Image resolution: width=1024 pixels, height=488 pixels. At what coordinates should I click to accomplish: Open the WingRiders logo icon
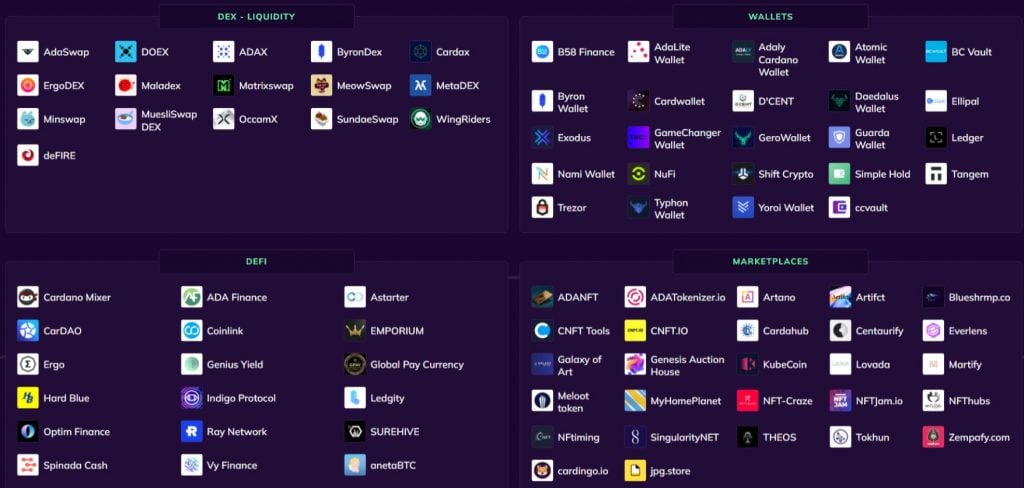pos(421,119)
